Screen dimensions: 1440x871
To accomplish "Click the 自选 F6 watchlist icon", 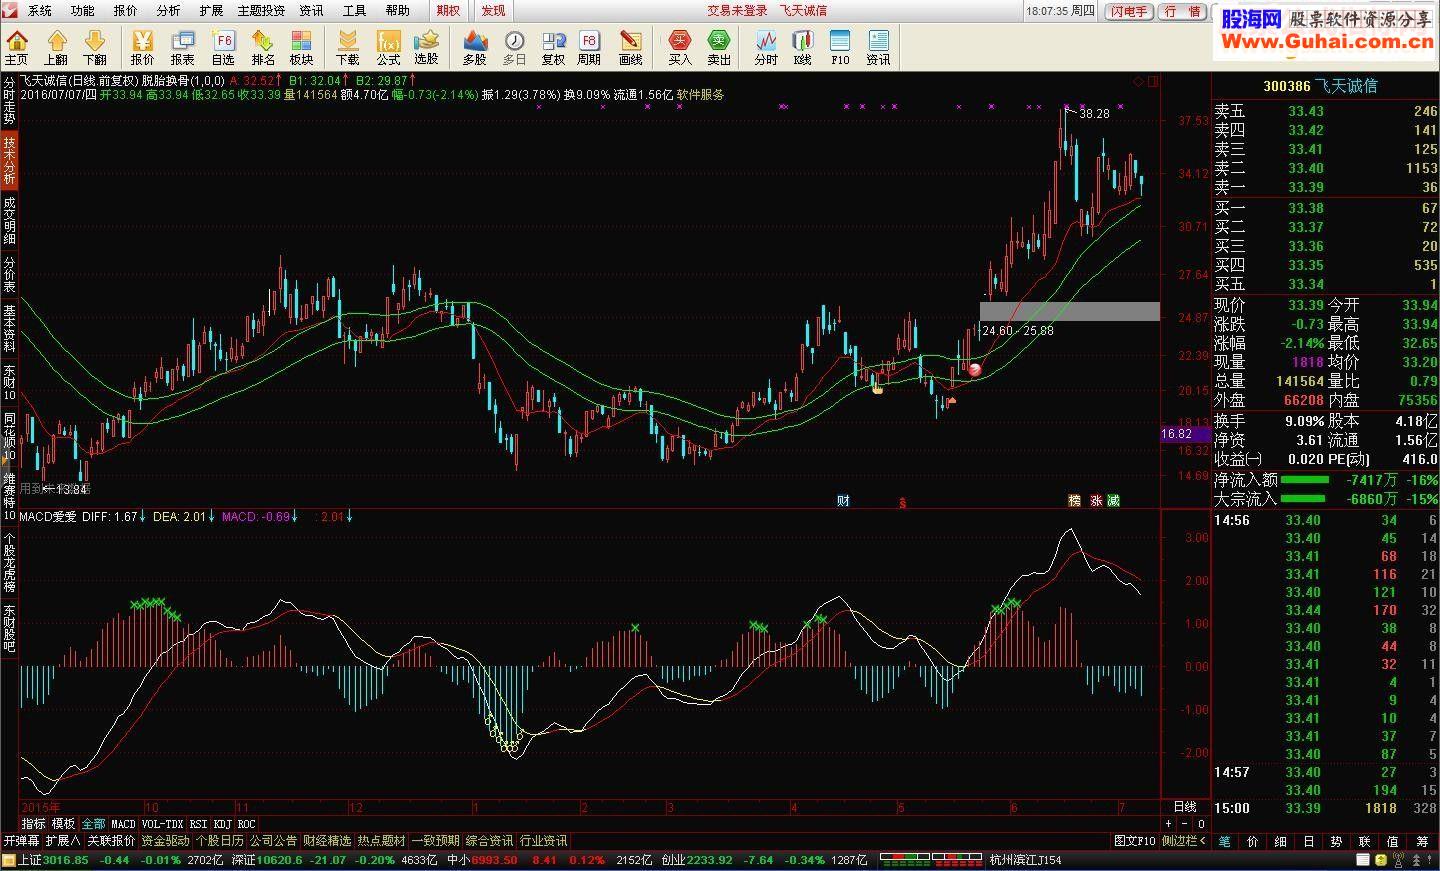I will point(223,46).
